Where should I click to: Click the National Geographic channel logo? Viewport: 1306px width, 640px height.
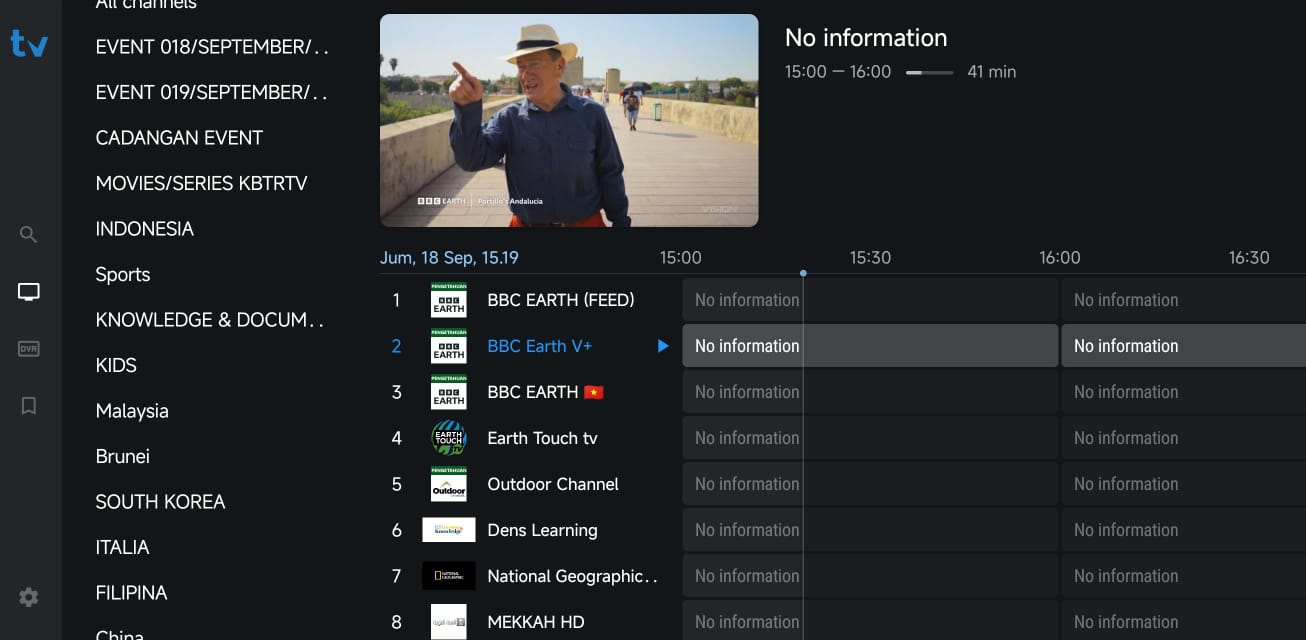pyautogui.click(x=449, y=576)
